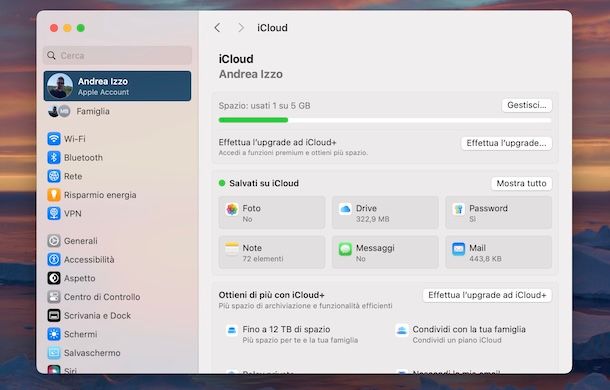Click 'Spazio: usati 1 su 5 GB' text
This screenshot has width=610, height=390.
click(x=265, y=105)
